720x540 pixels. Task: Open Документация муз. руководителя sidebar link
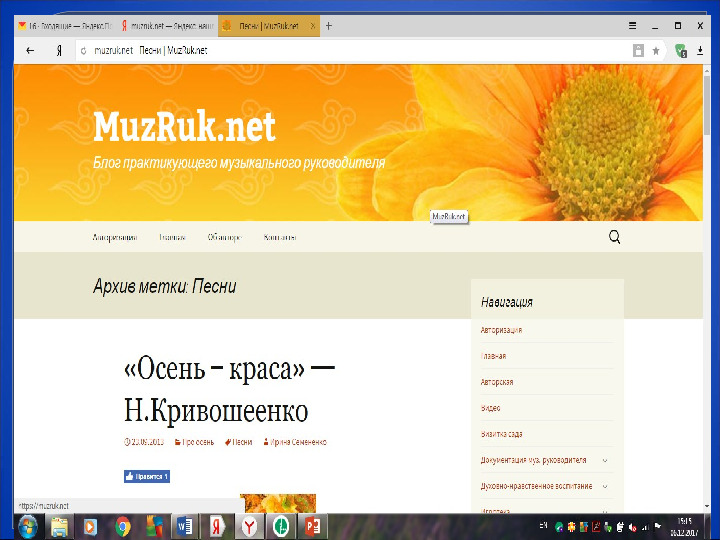534,460
